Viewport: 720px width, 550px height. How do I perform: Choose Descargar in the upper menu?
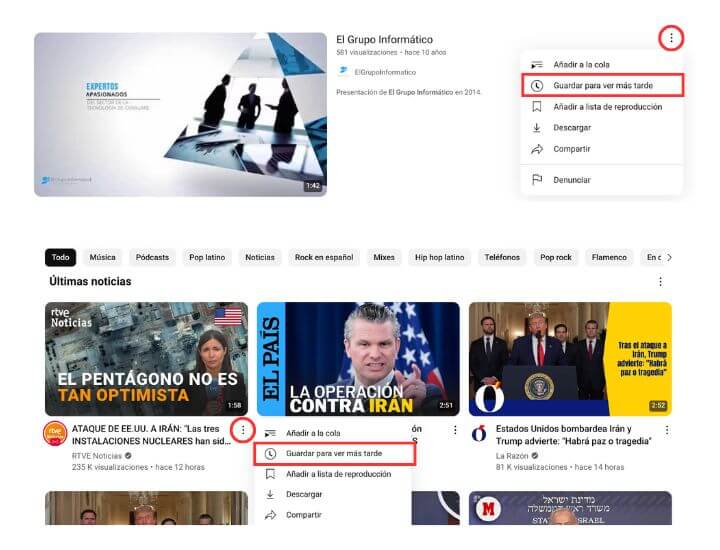(602, 128)
